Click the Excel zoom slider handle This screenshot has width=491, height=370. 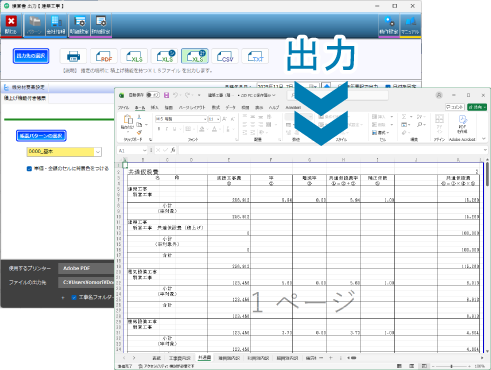click(452, 366)
